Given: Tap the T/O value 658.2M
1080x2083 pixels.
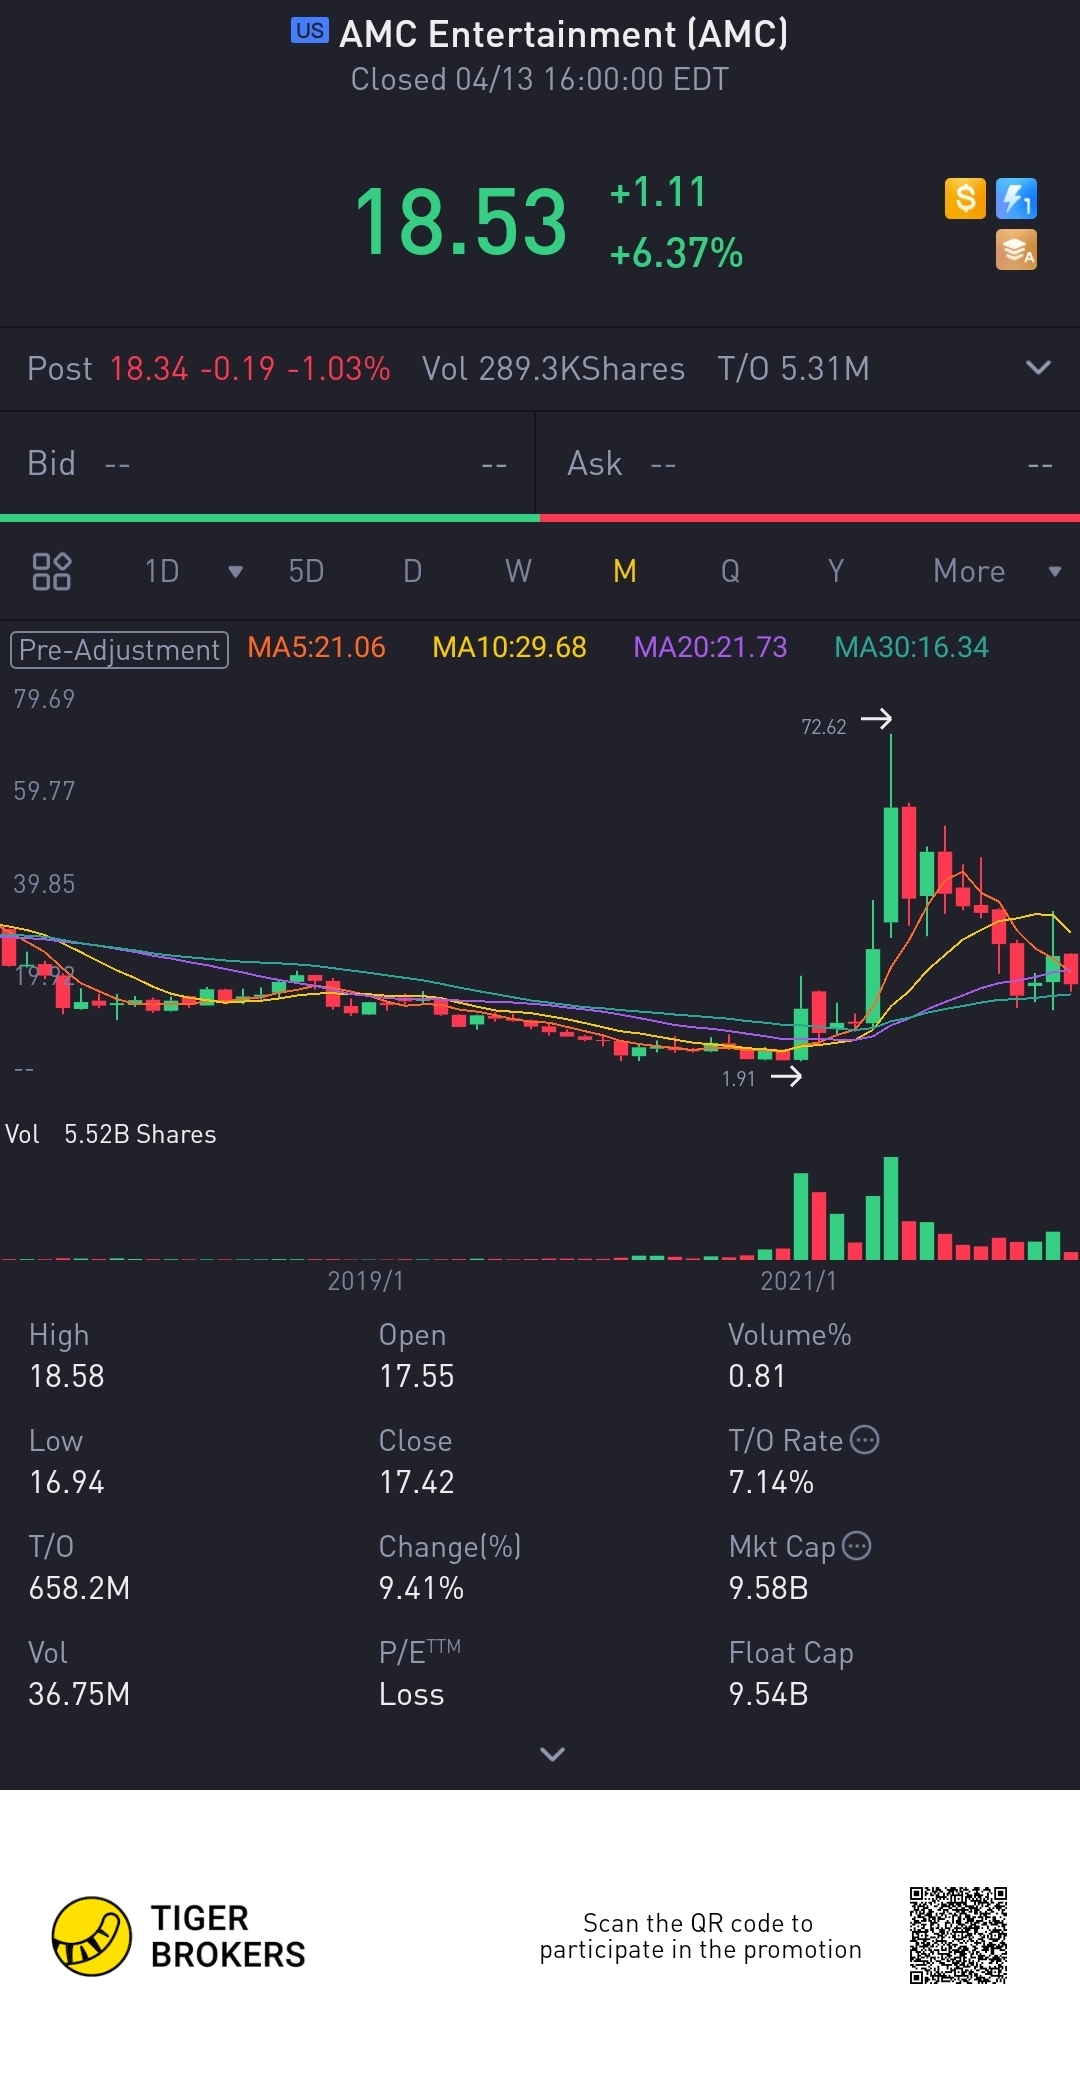Looking at the screenshot, I should point(79,1589).
